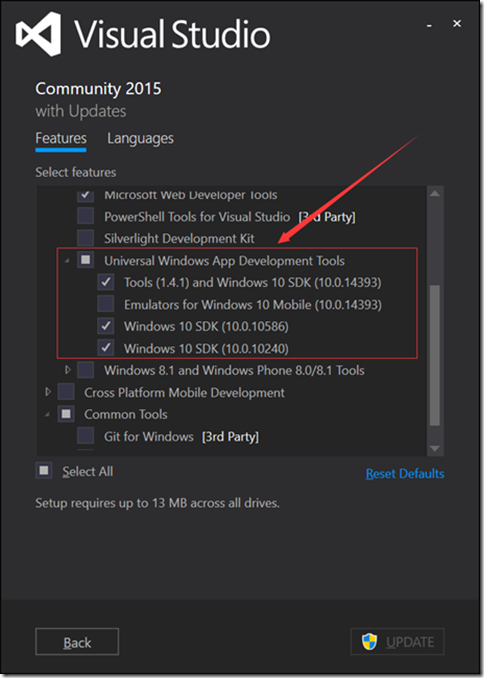
Task: Collapse the Common Tools node
Action: click(47, 415)
